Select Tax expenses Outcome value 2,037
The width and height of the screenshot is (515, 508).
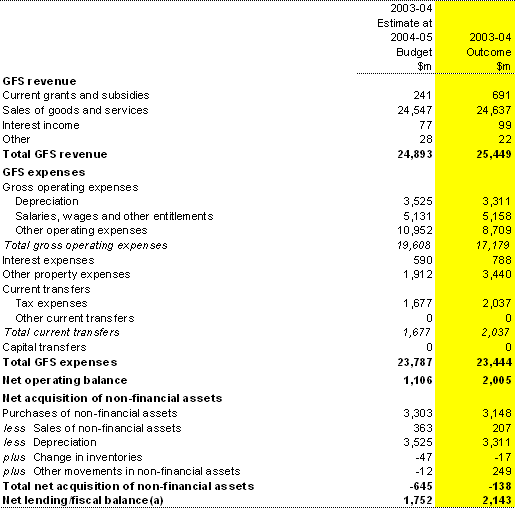(497, 303)
